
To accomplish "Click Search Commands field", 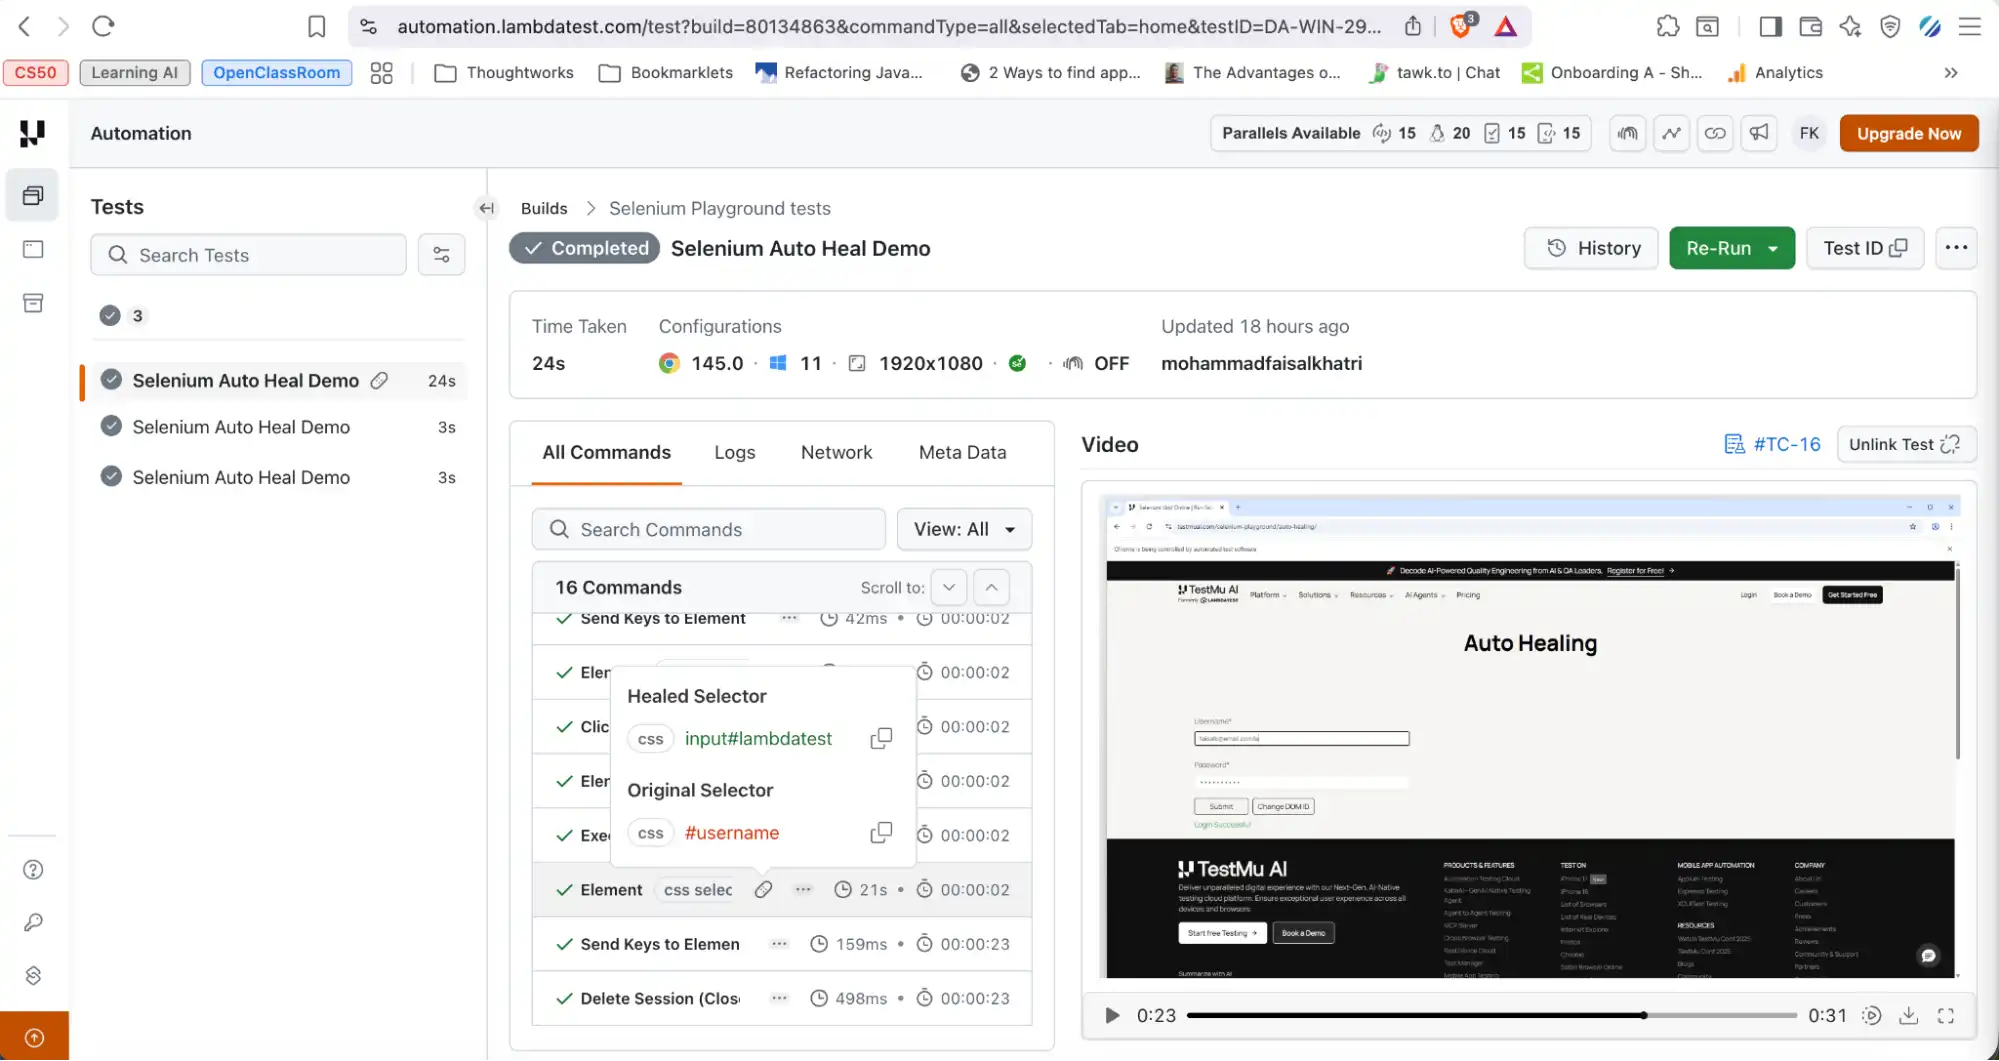I will [708, 530].
